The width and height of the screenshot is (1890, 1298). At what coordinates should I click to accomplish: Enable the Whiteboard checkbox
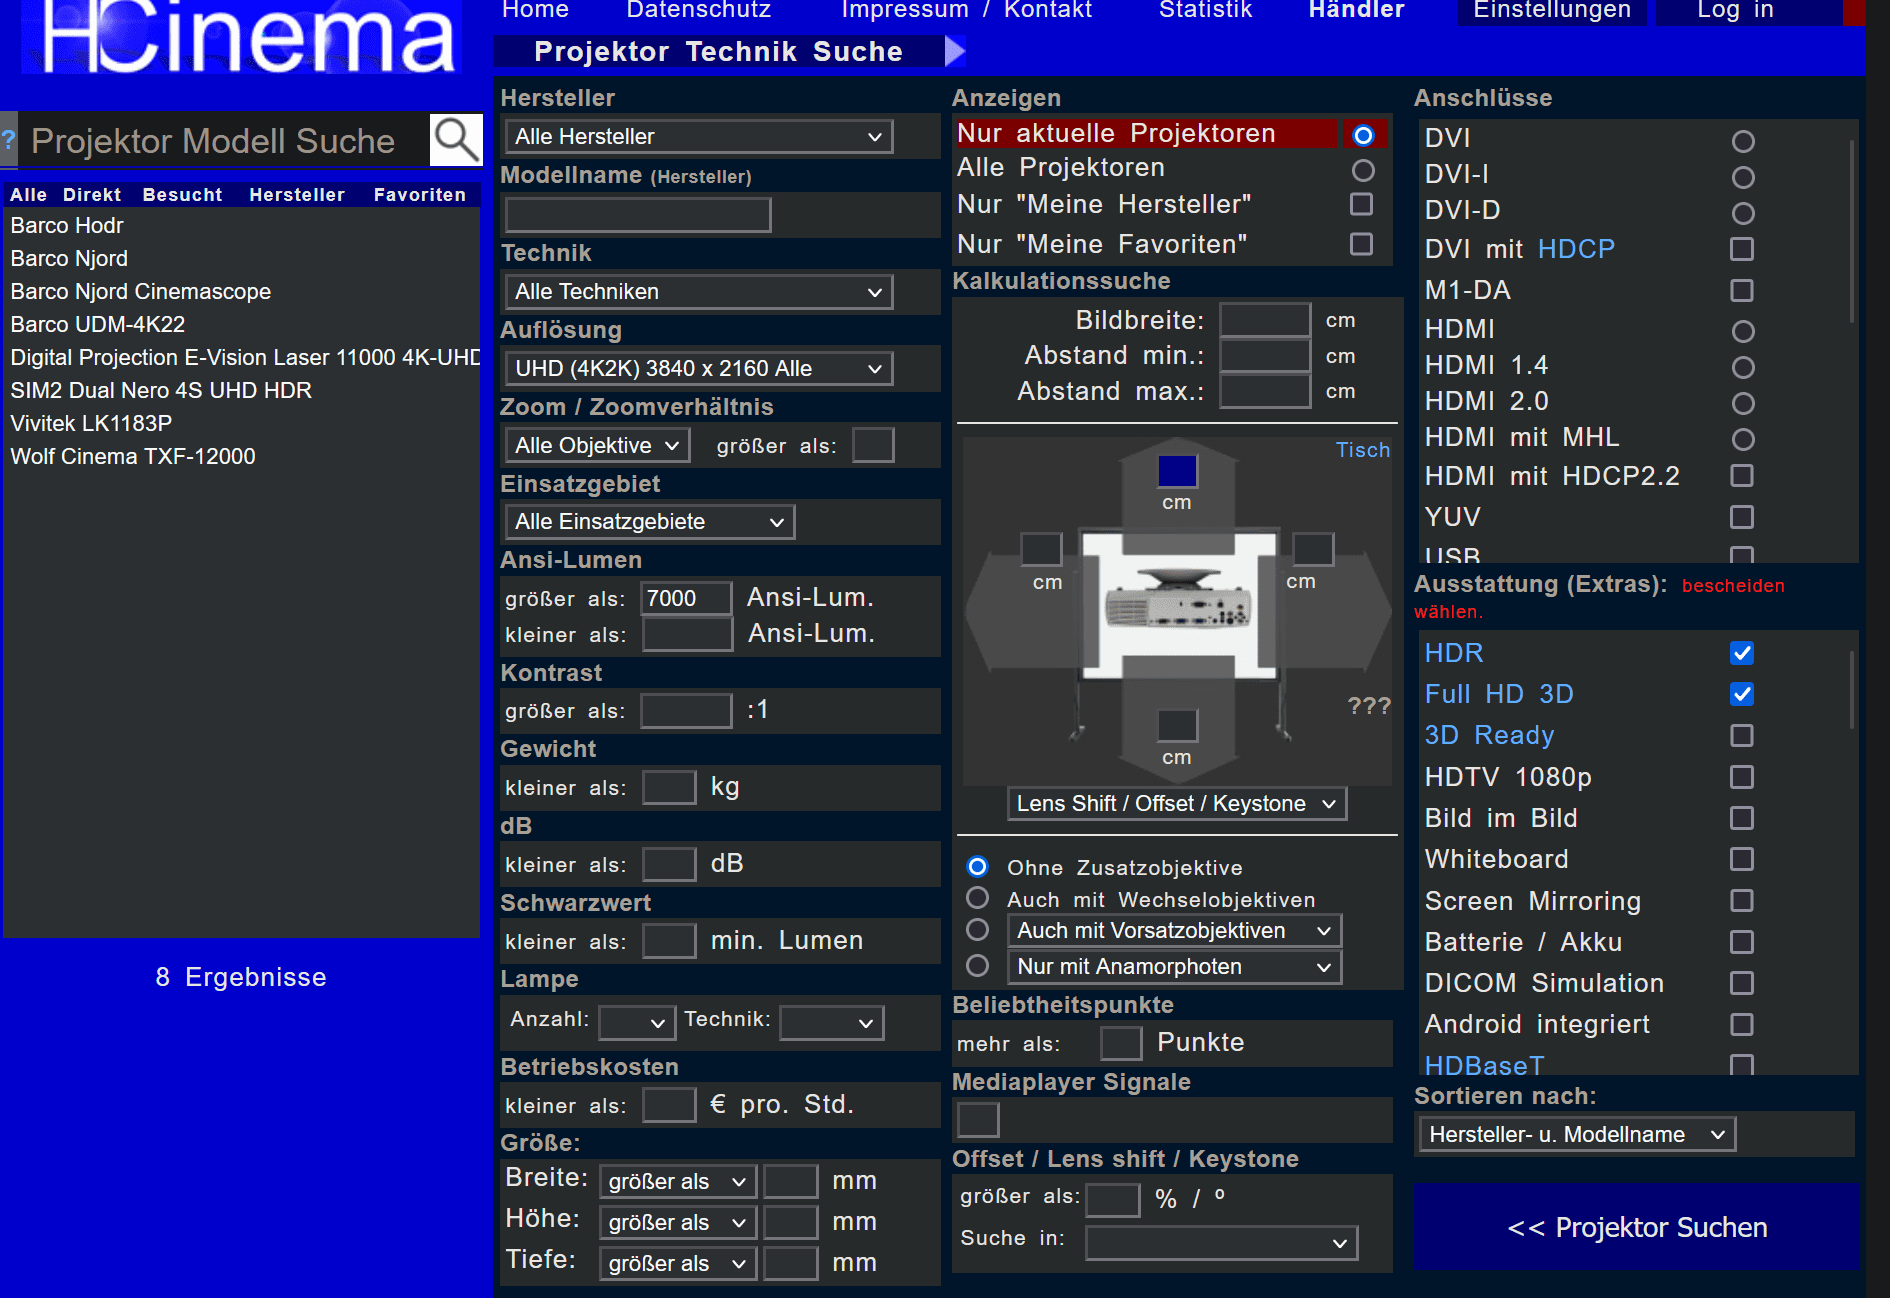click(x=1742, y=859)
